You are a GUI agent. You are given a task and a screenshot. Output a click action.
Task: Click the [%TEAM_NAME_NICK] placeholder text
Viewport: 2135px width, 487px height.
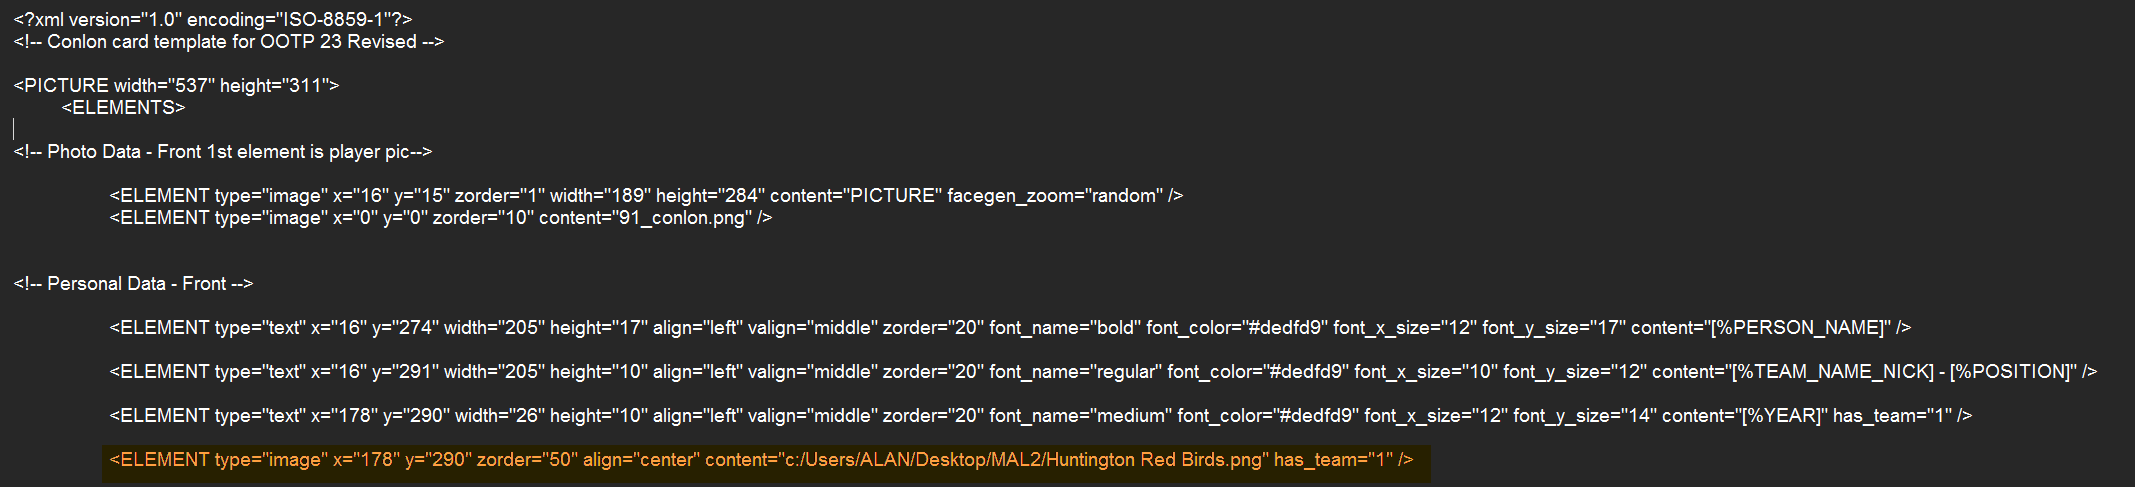pyautogui.click(x=1833, y=372)
